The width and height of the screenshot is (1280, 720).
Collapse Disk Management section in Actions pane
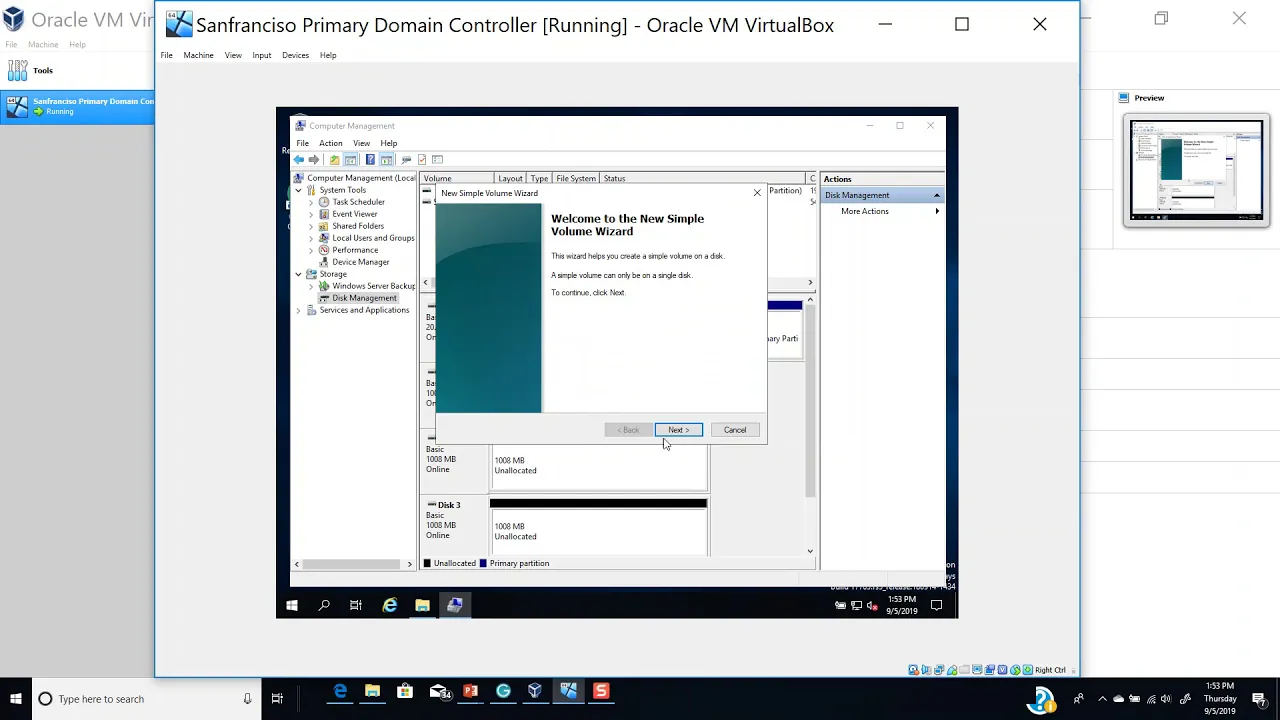(x=937, y=195)
